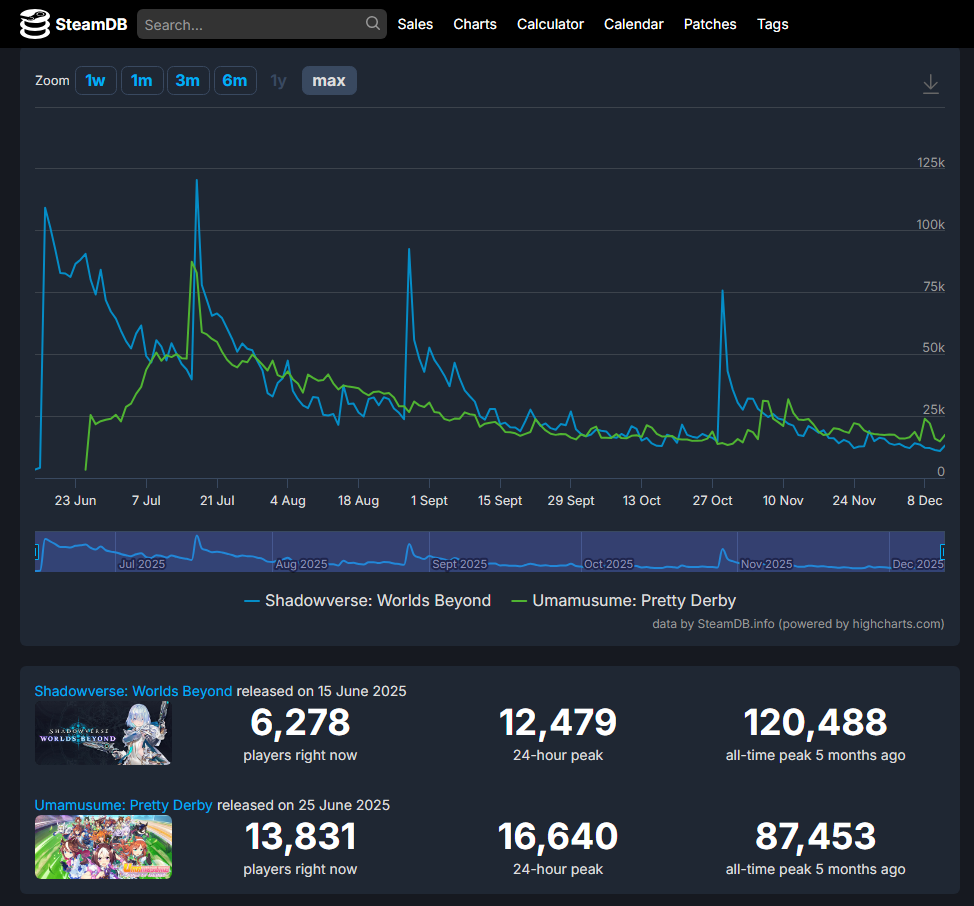Click the 12,479 24-hour peak value
This screenshot has height=906, width=974.
pos(558,722)
